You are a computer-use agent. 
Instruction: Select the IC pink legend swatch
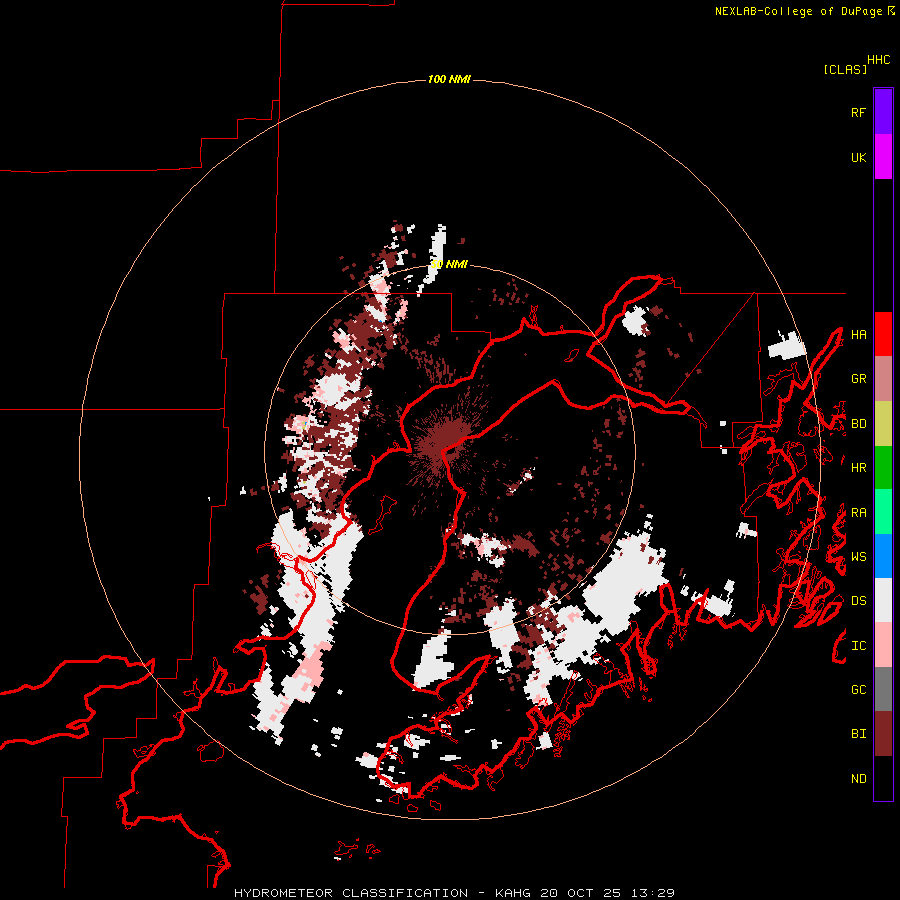click(883, 645)
